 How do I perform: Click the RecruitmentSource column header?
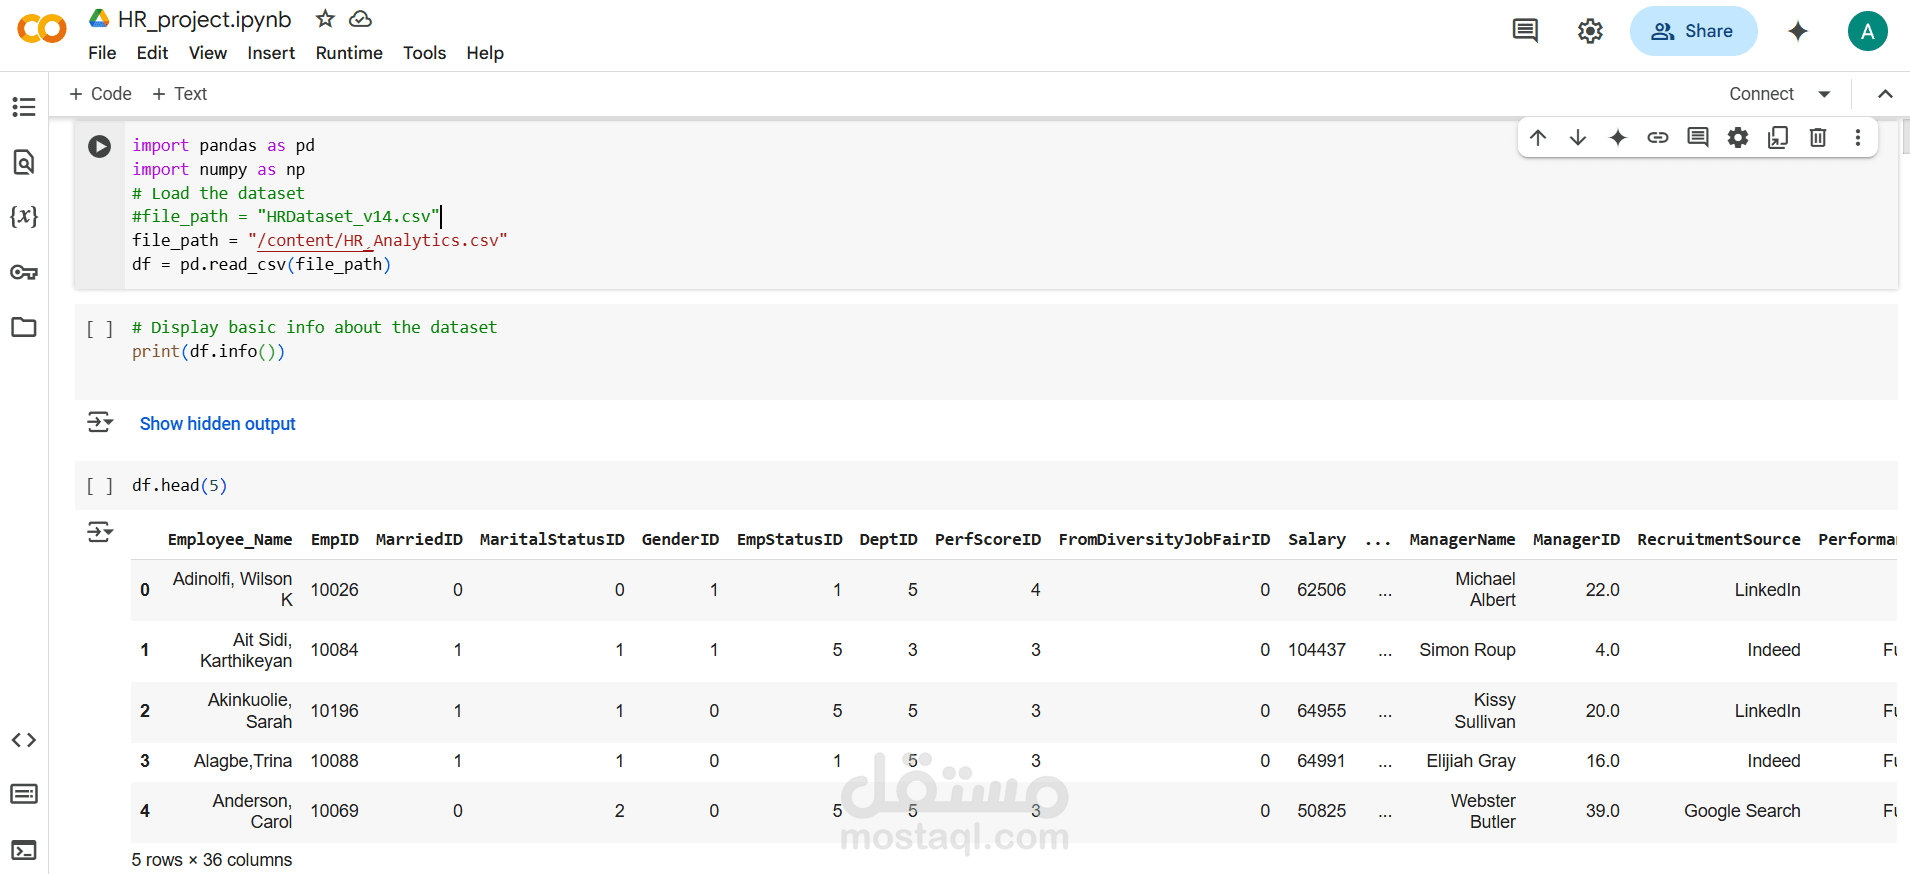[1718, 540]
